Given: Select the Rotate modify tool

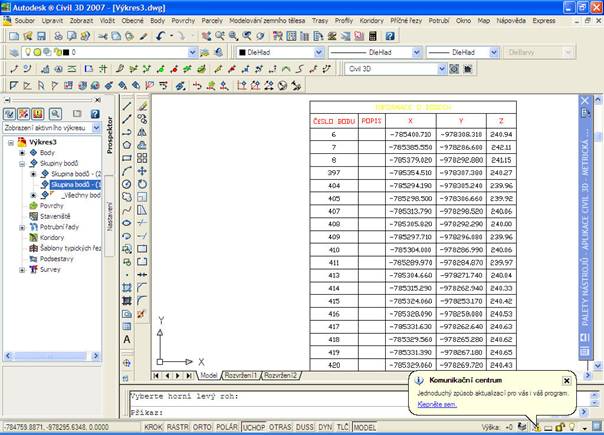Looking at the screenshot, I should pyautogui.click(x=142, y=184).
